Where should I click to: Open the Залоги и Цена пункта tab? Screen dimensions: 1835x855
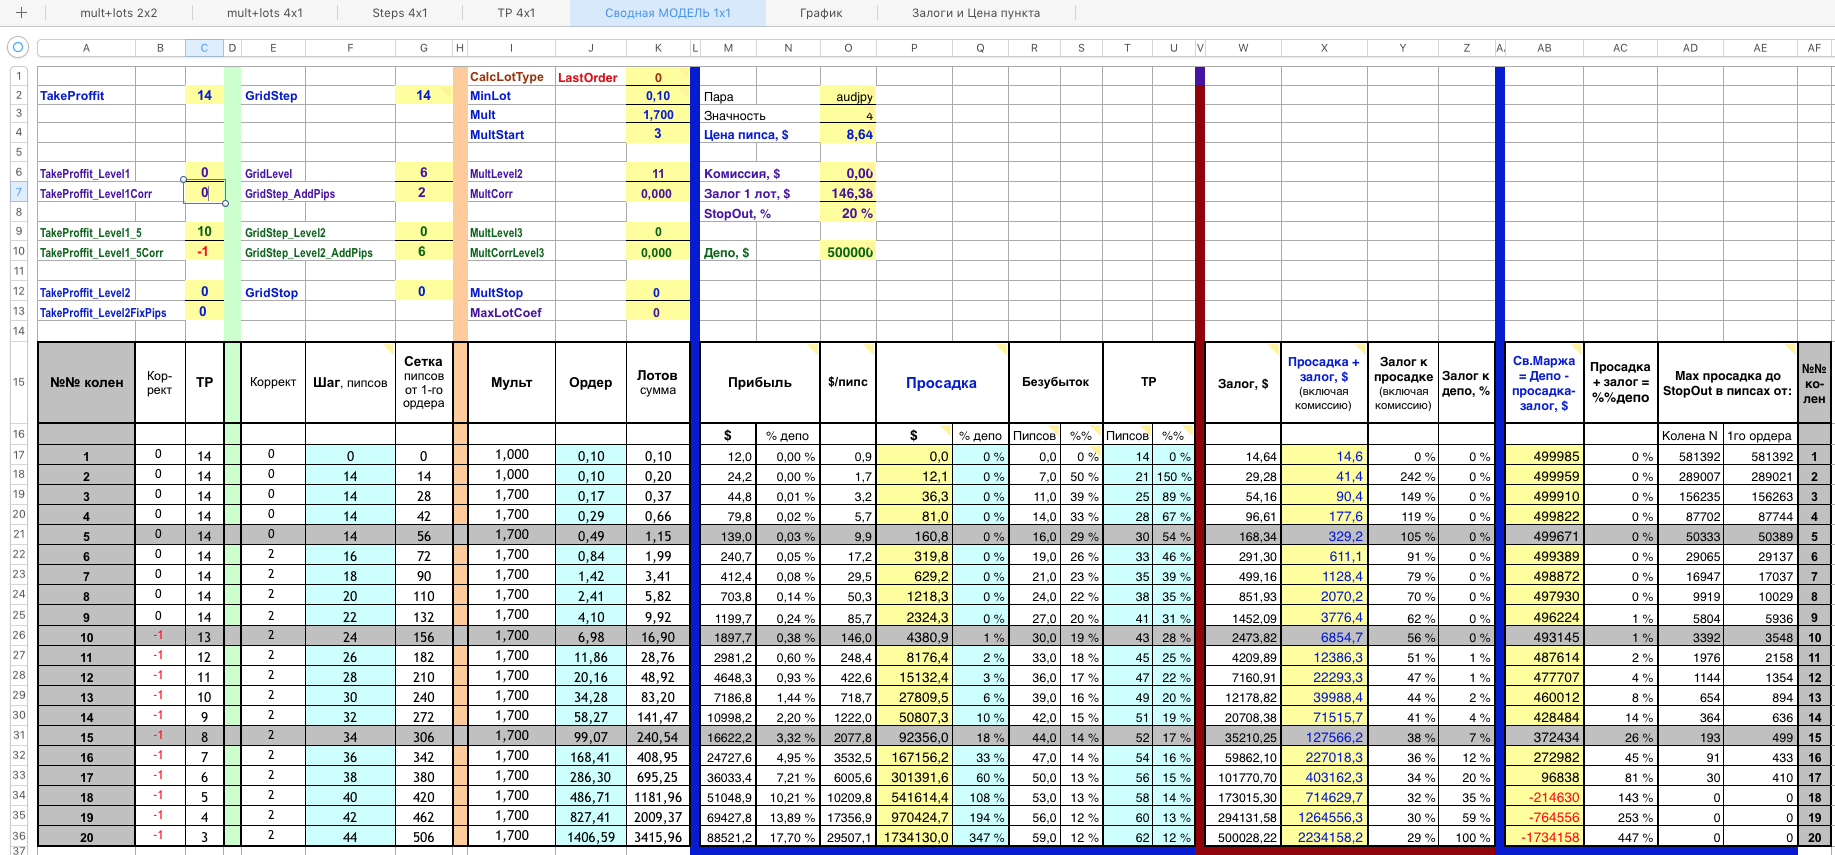pos(976,13)
